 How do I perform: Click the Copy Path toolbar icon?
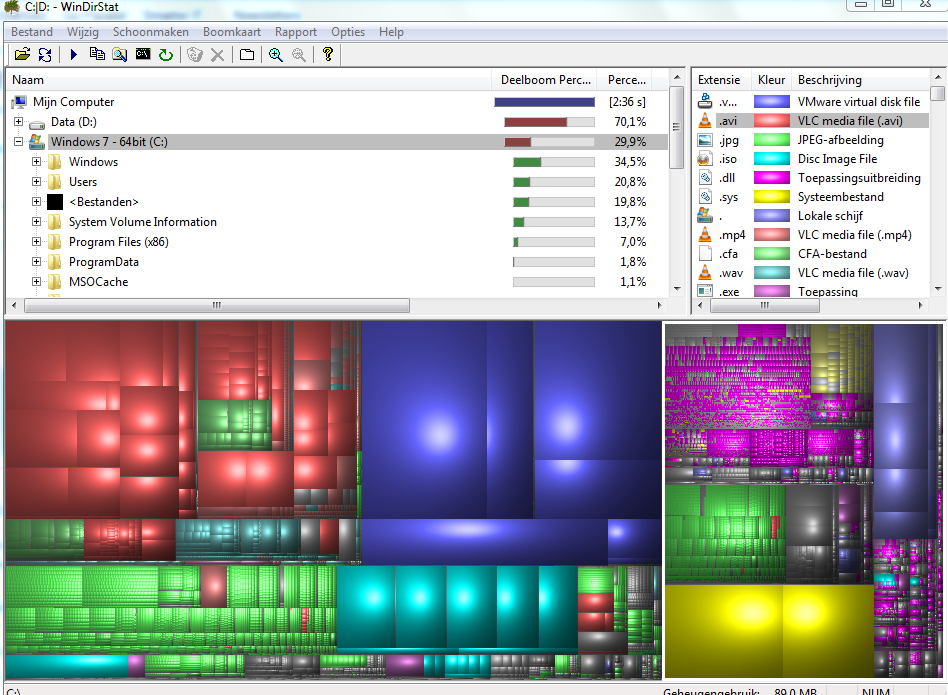pos(97,54)
